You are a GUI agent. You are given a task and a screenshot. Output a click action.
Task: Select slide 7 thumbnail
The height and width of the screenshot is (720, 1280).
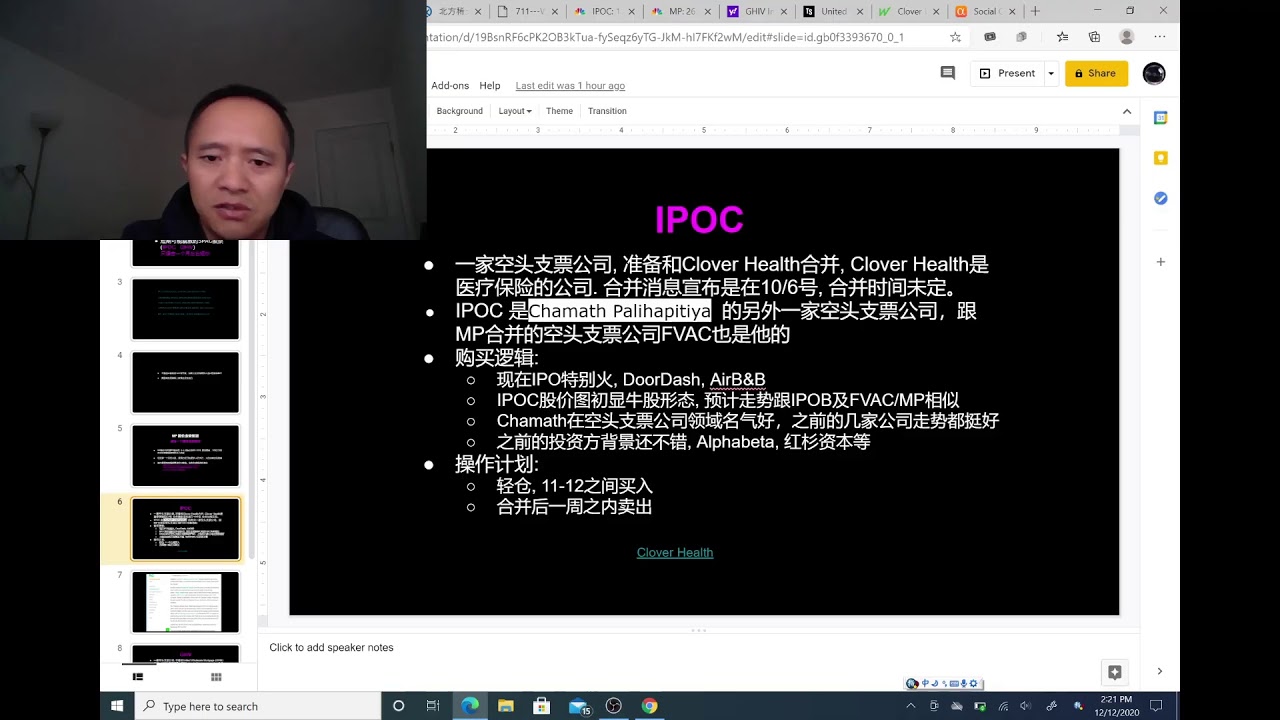[x=186, y=602]
